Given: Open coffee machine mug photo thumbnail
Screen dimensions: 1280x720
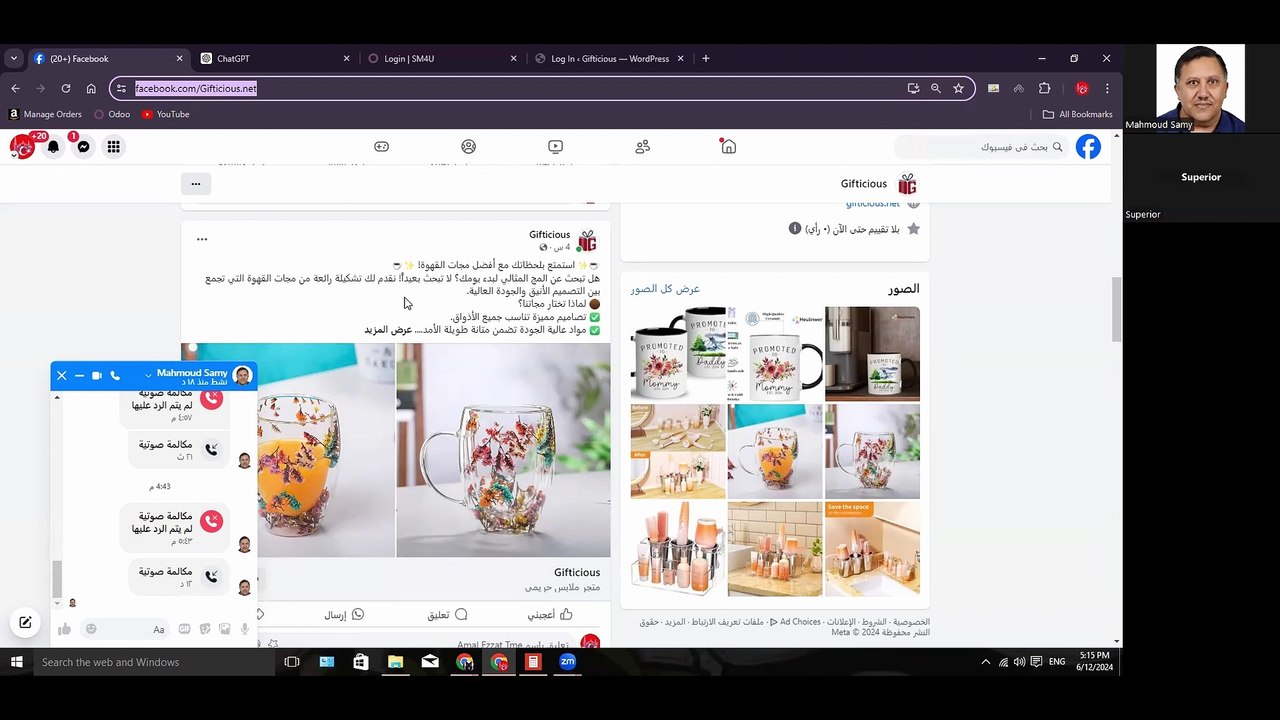Looking at the screenshot, I should (x=872, y=354).
